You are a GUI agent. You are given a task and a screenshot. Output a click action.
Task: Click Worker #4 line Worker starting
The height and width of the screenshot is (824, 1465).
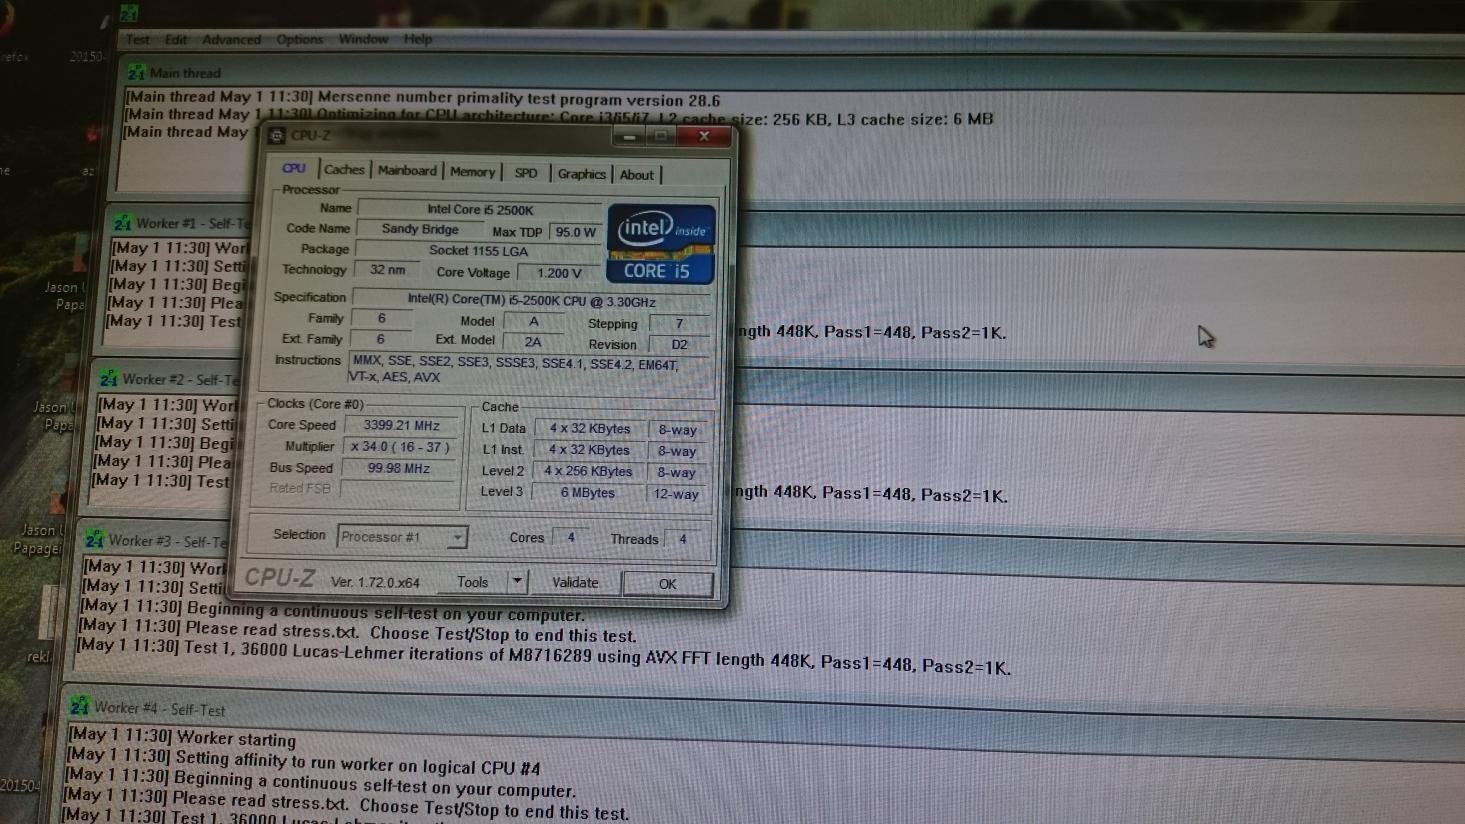(182, 737)
